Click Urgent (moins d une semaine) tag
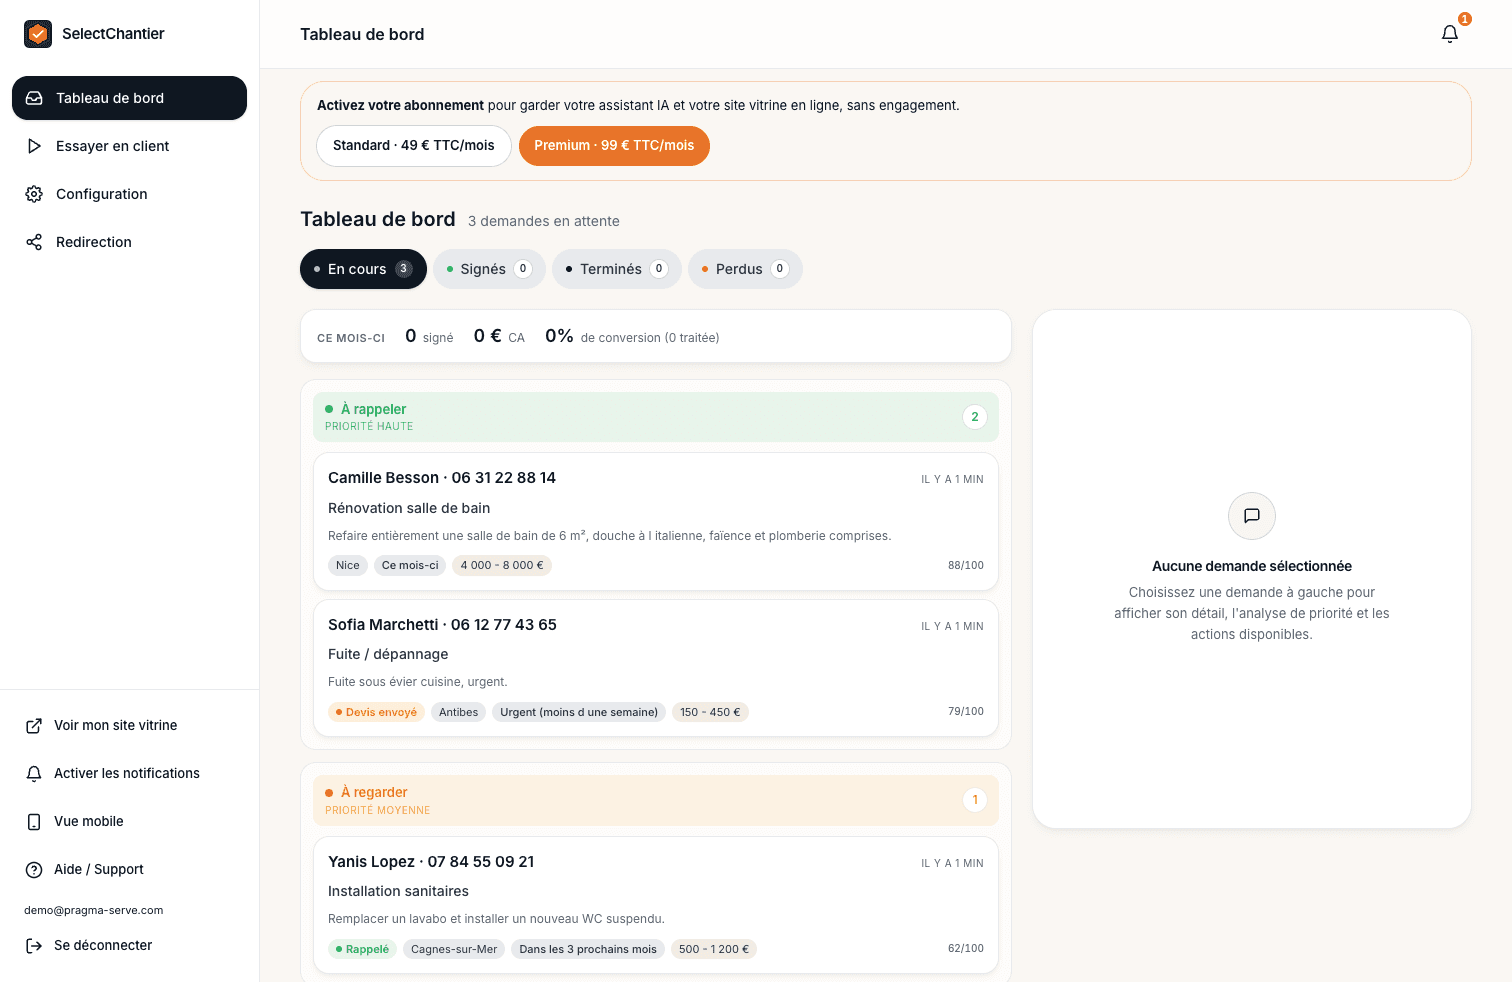 pyautogui.click(x=579, y=712)
